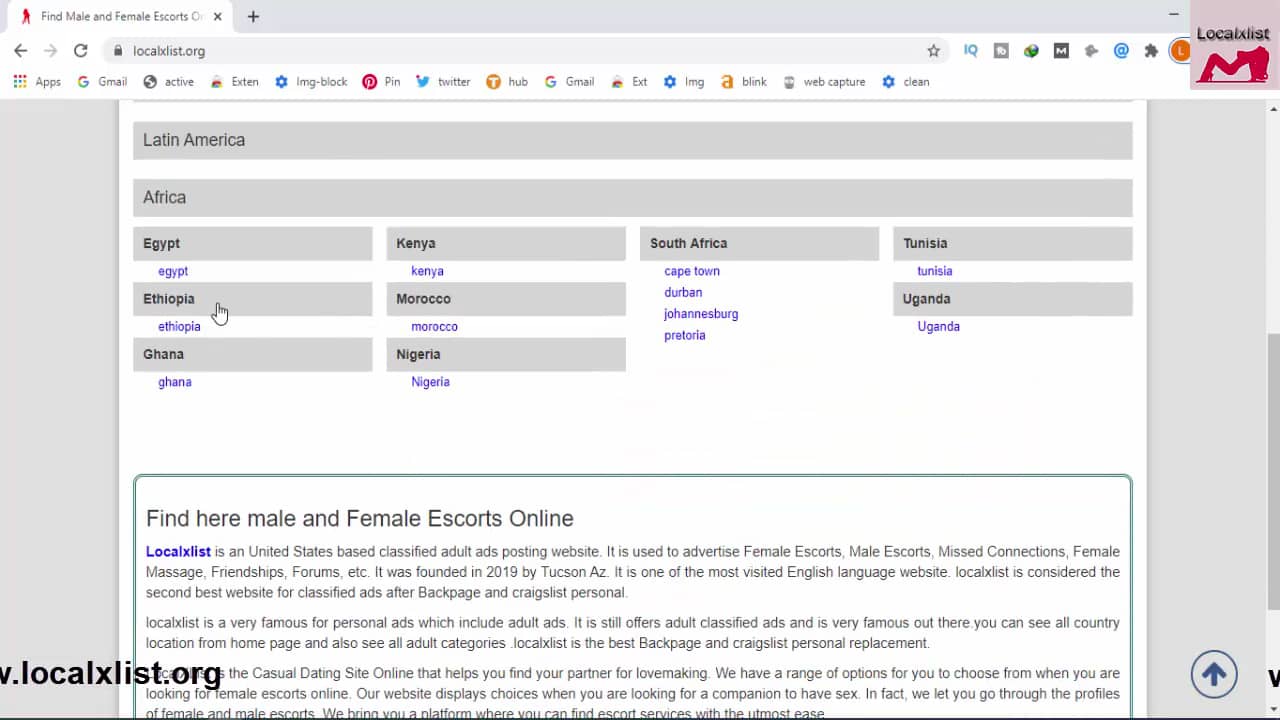
Task: Click the Ethiopia country header
Action: click(253, 299)
